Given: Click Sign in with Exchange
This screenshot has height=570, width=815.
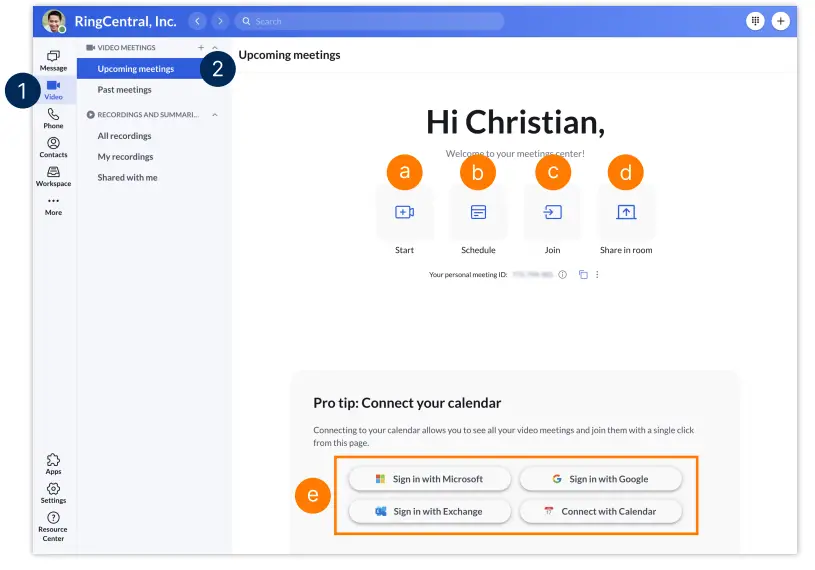Looking at the screenshot, I should 429,511.
